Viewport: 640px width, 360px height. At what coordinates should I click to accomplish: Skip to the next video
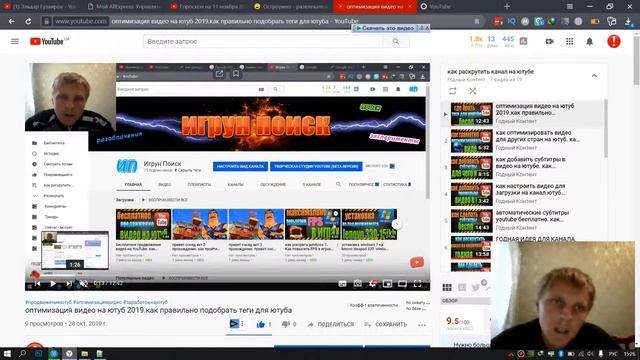point(69,283)
